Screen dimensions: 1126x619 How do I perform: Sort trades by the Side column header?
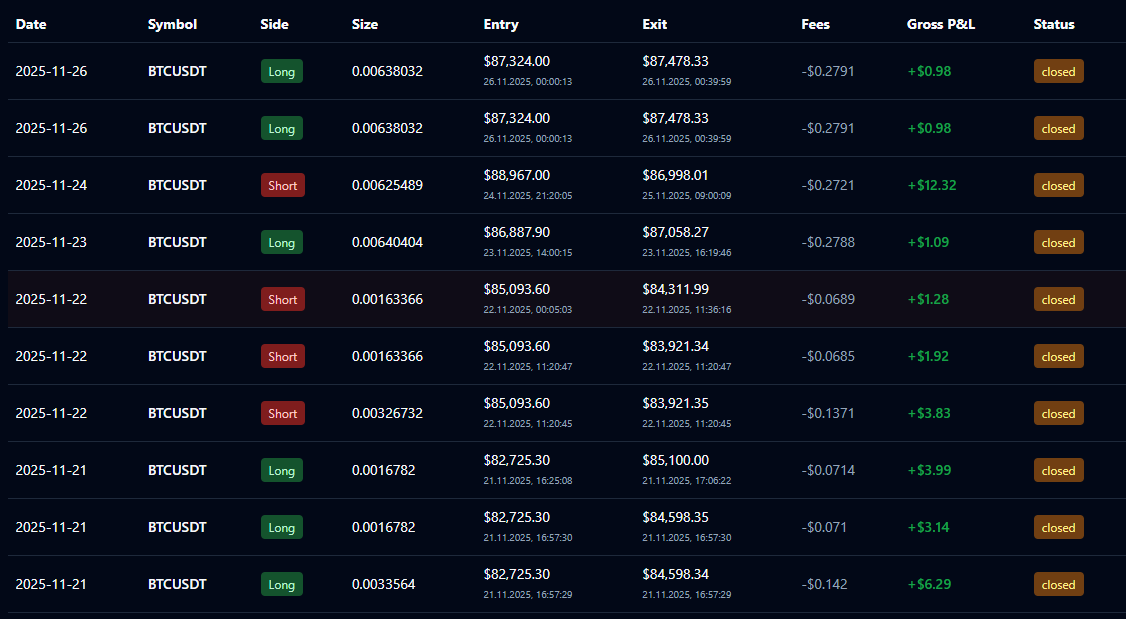coord(274,24)
